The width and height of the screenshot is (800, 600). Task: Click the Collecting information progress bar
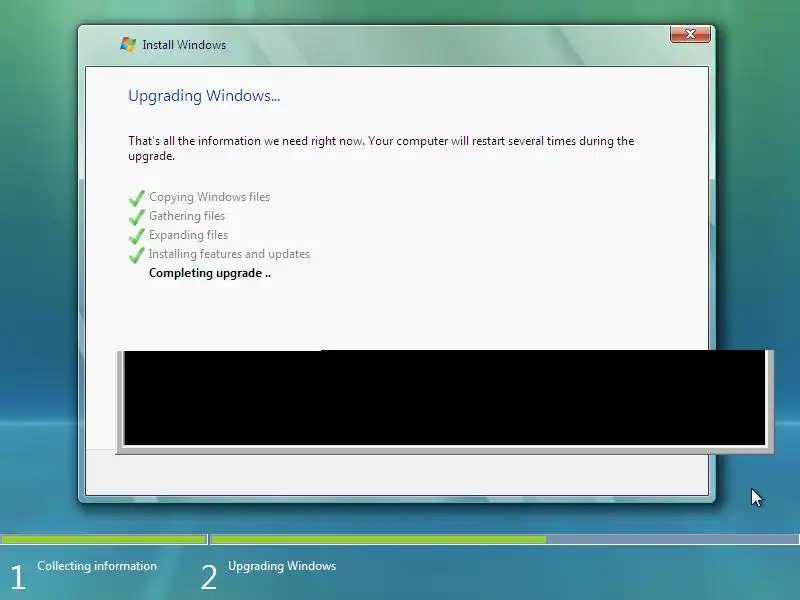(x=104, y=539)
